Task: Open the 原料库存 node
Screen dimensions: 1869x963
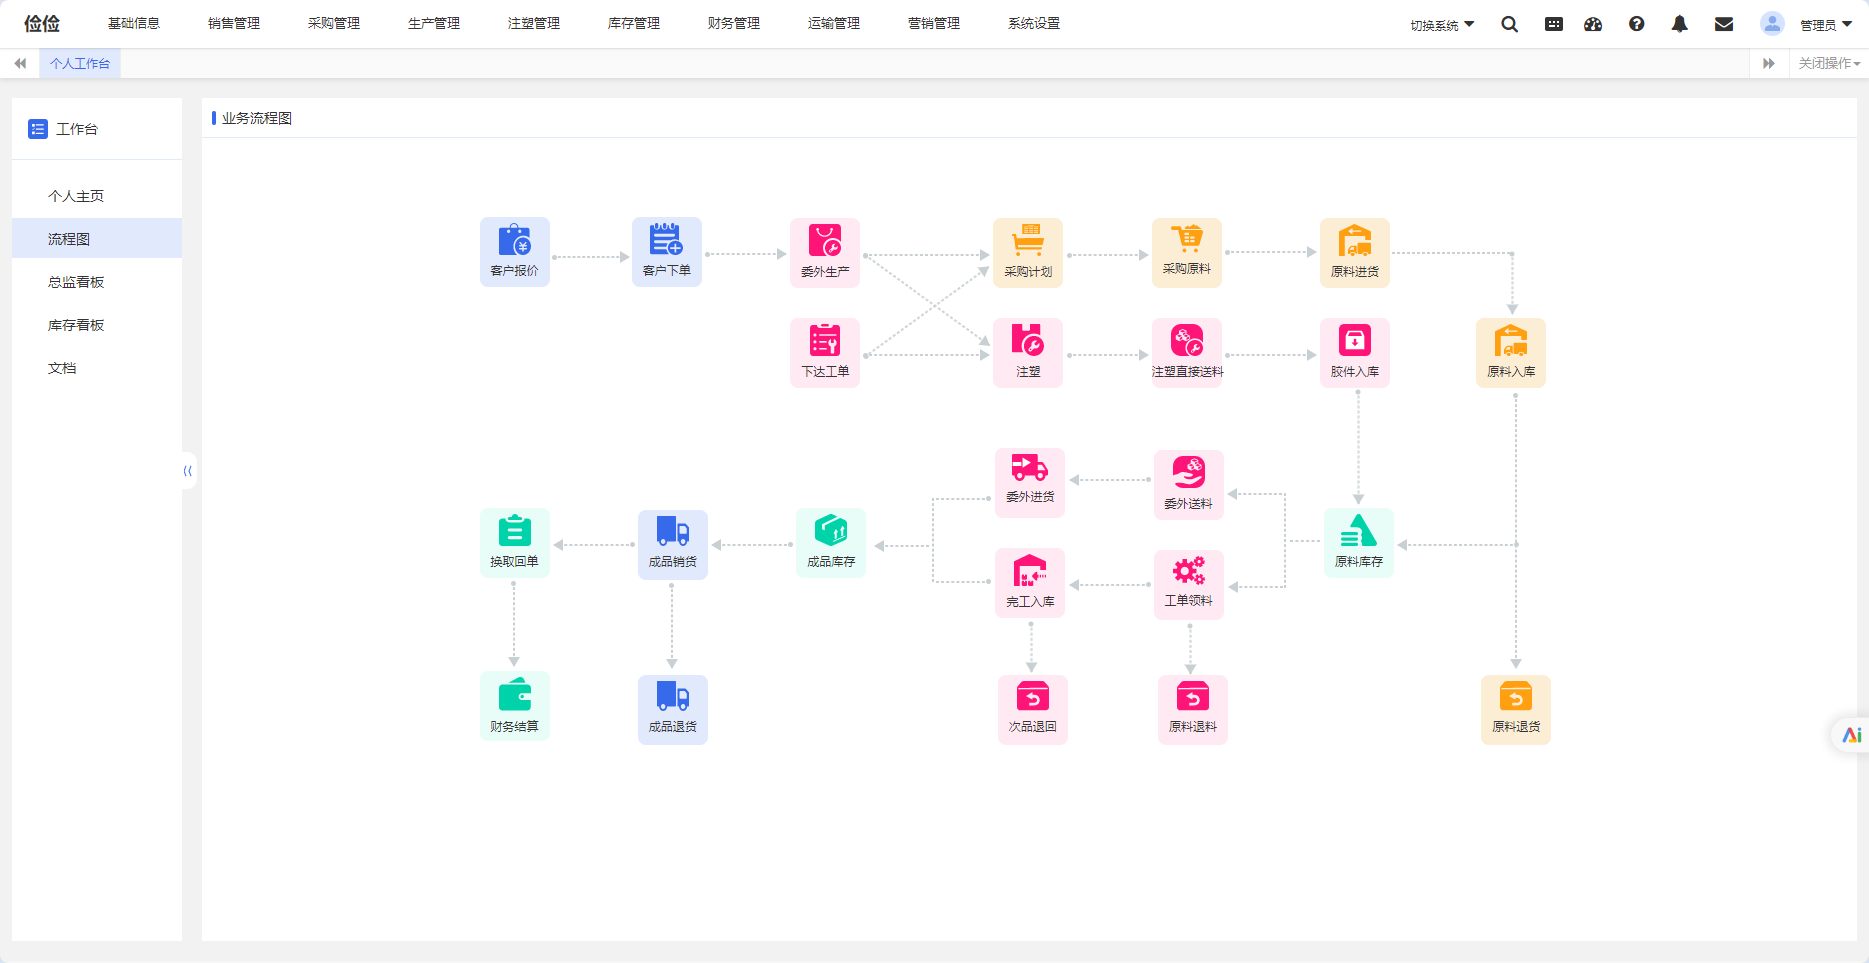Action: (1359, 543)
